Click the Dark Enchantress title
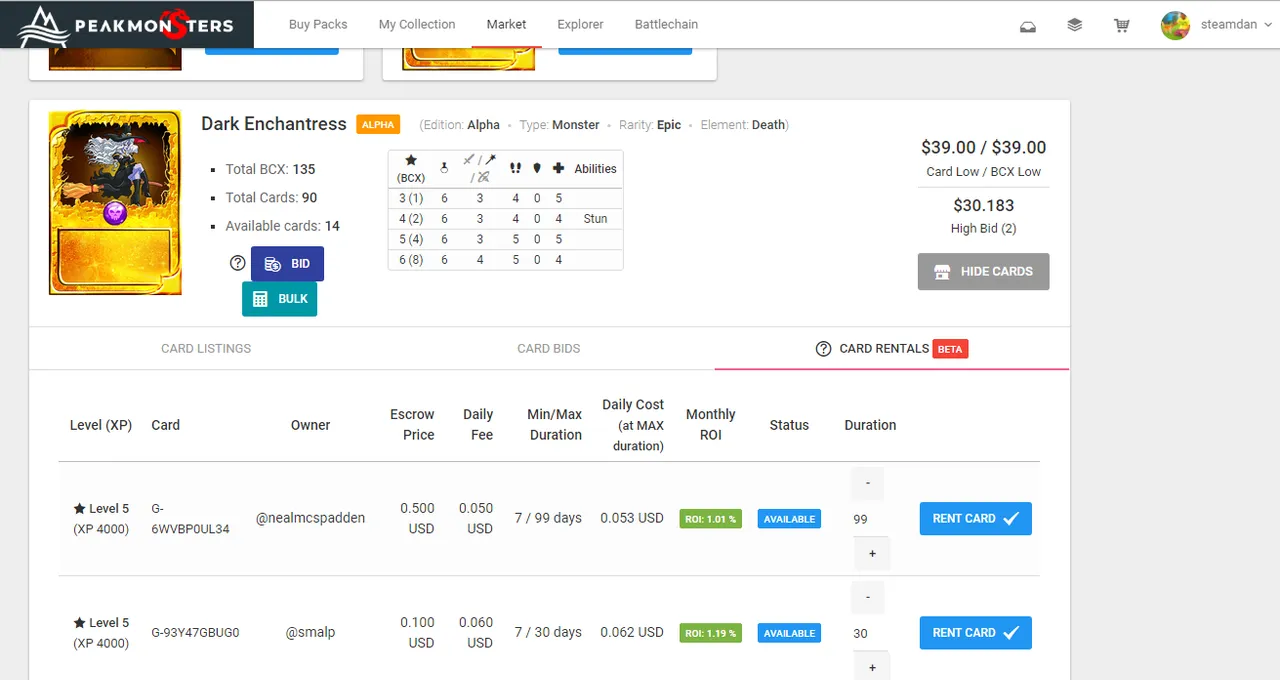The height and width of the screenshot is (680, 1280). point(274,124)
